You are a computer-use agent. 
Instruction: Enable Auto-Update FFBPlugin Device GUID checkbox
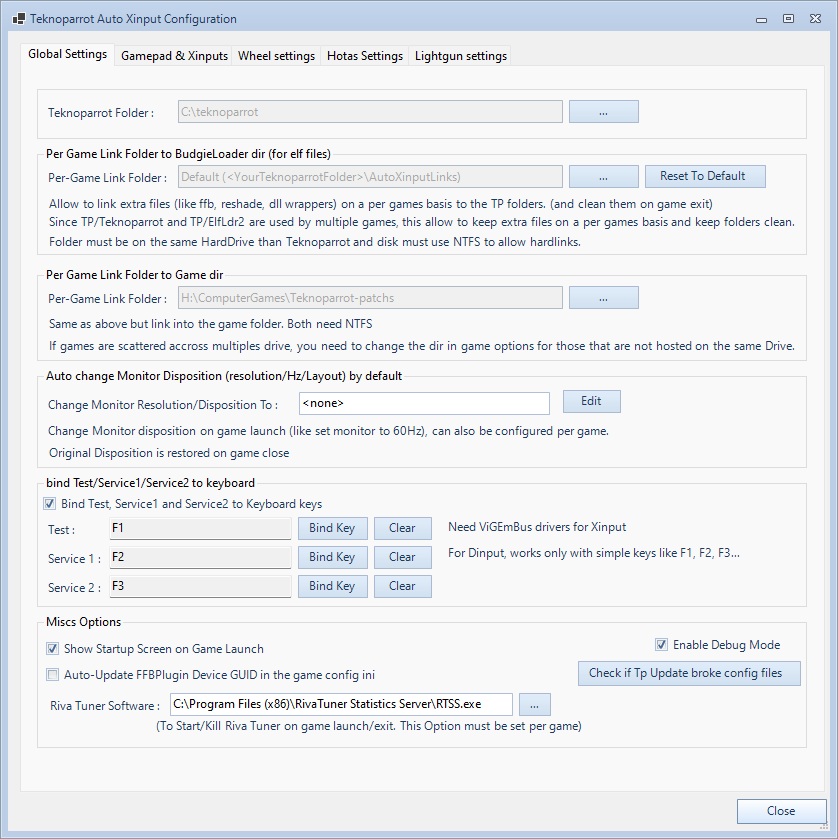pos(52,675)
